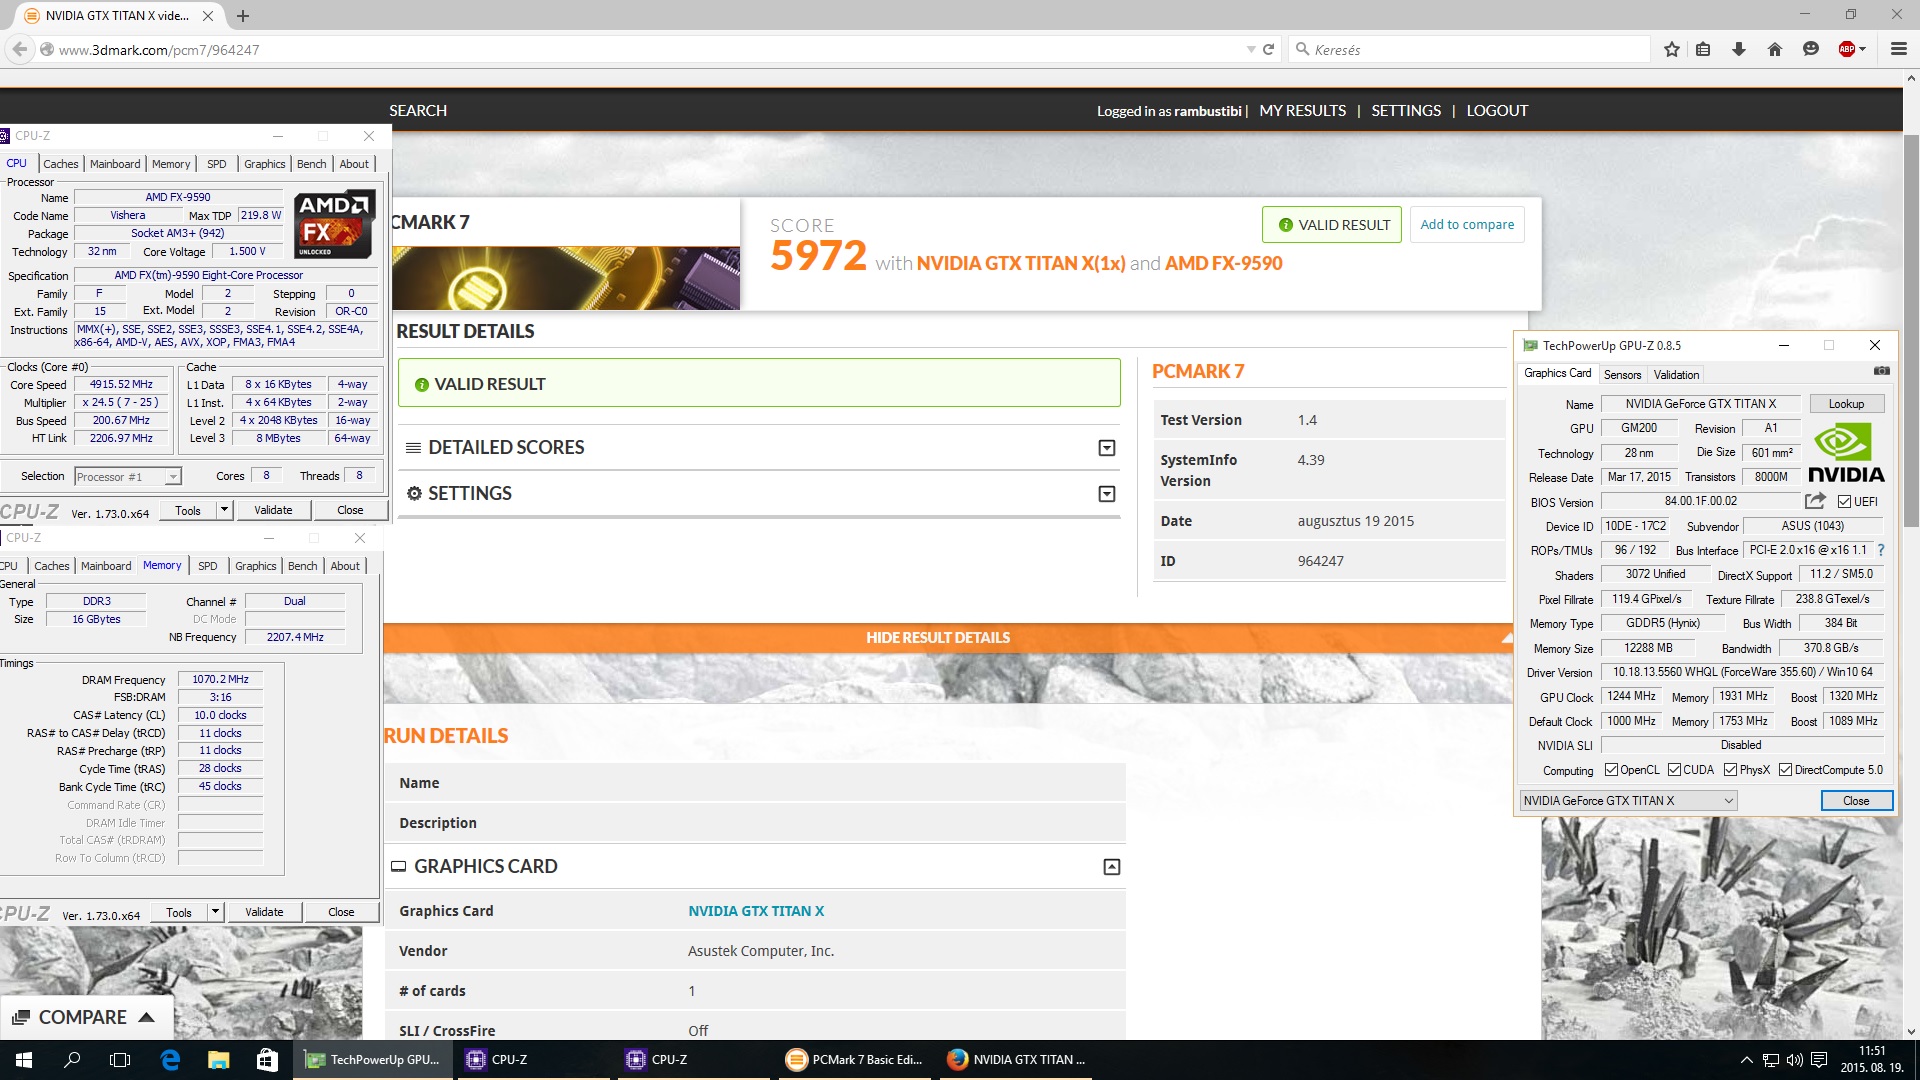Expand the SETTINGS section
Image resolution: width=1920 pixels, height=1080 pixels.
pos(1107,494)
